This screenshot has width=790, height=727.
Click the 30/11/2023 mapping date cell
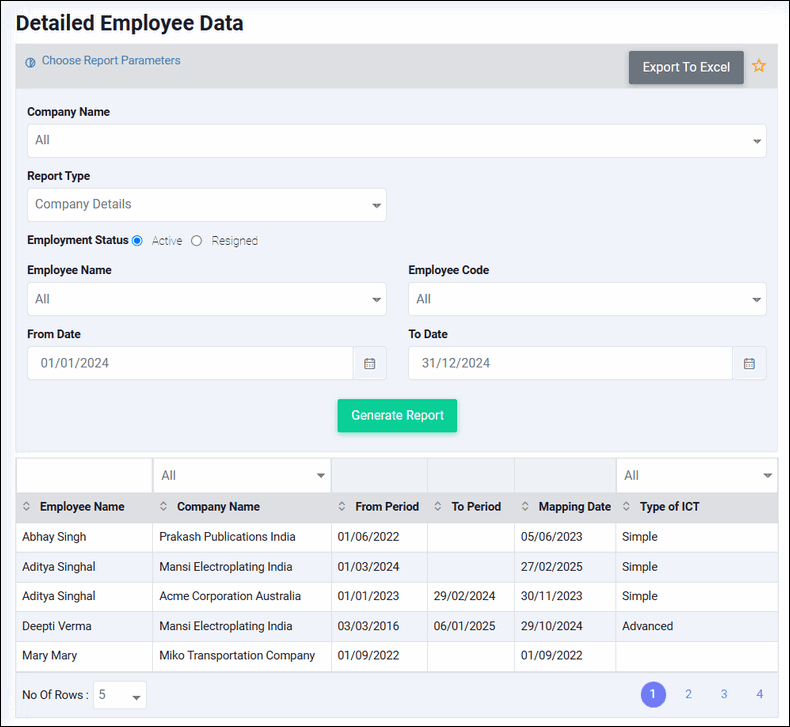[x=565, y=597]
